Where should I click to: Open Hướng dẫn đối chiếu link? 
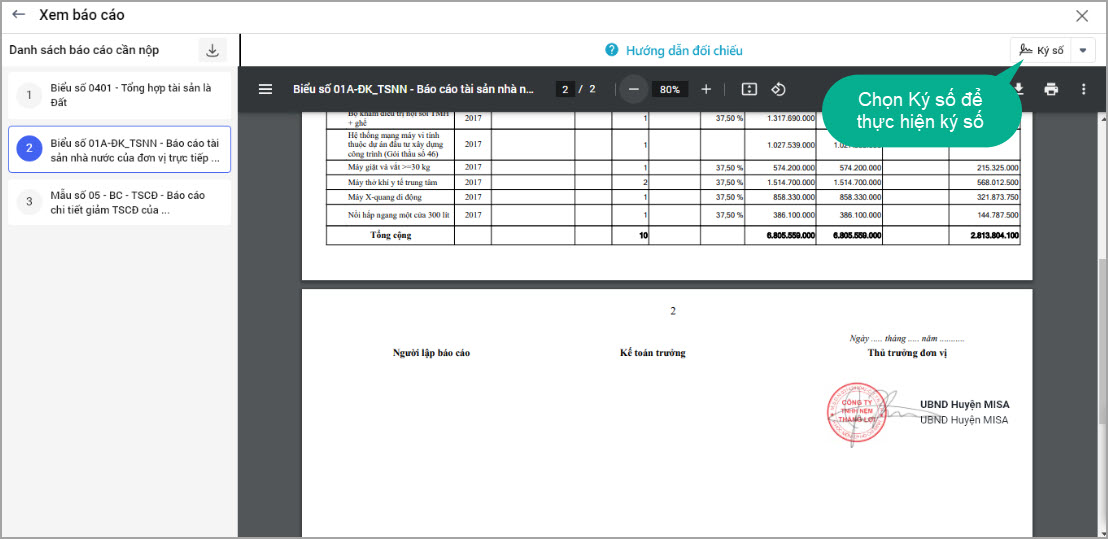click(x=684, y=51)
